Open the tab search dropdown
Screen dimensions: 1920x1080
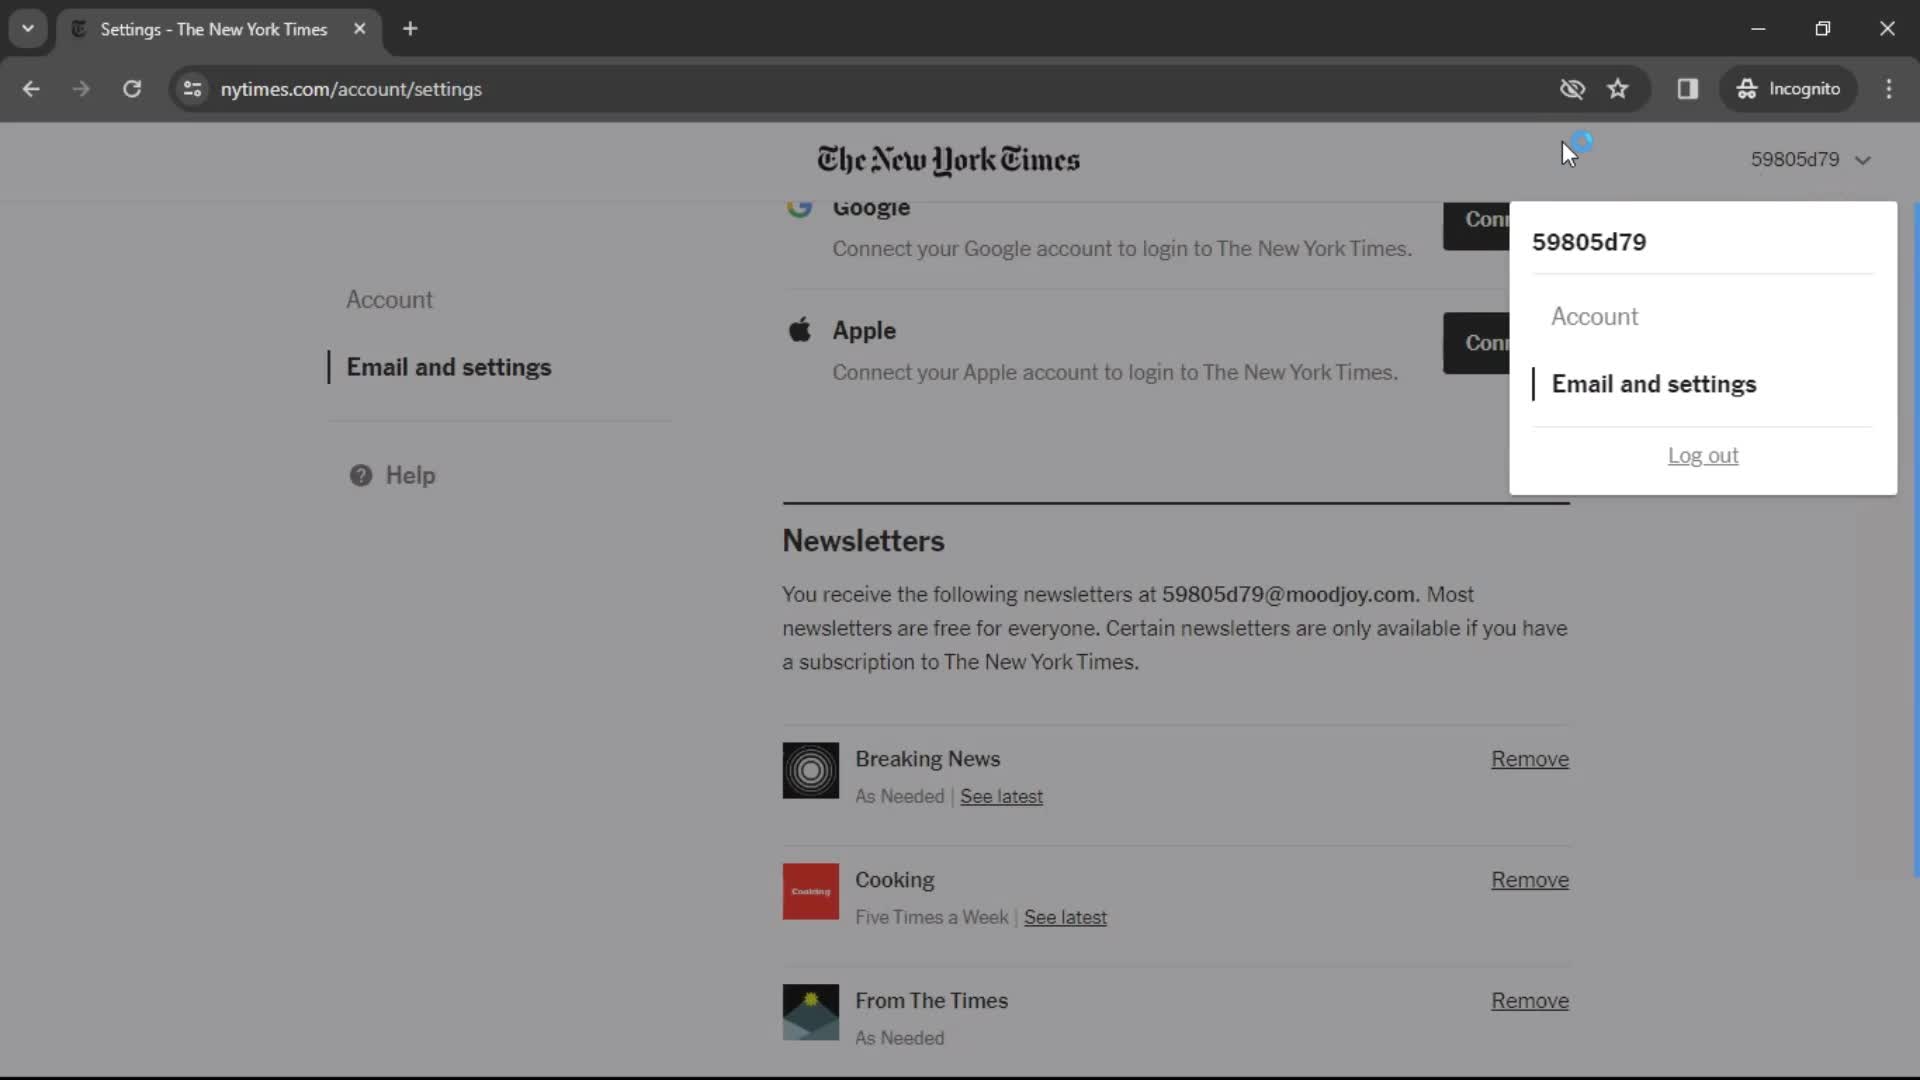(x=28, y=29)
